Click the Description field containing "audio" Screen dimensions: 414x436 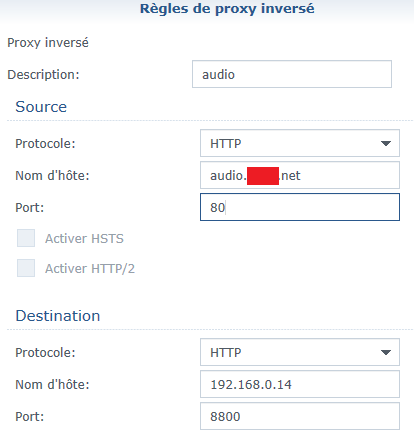(x=292, y=74)
